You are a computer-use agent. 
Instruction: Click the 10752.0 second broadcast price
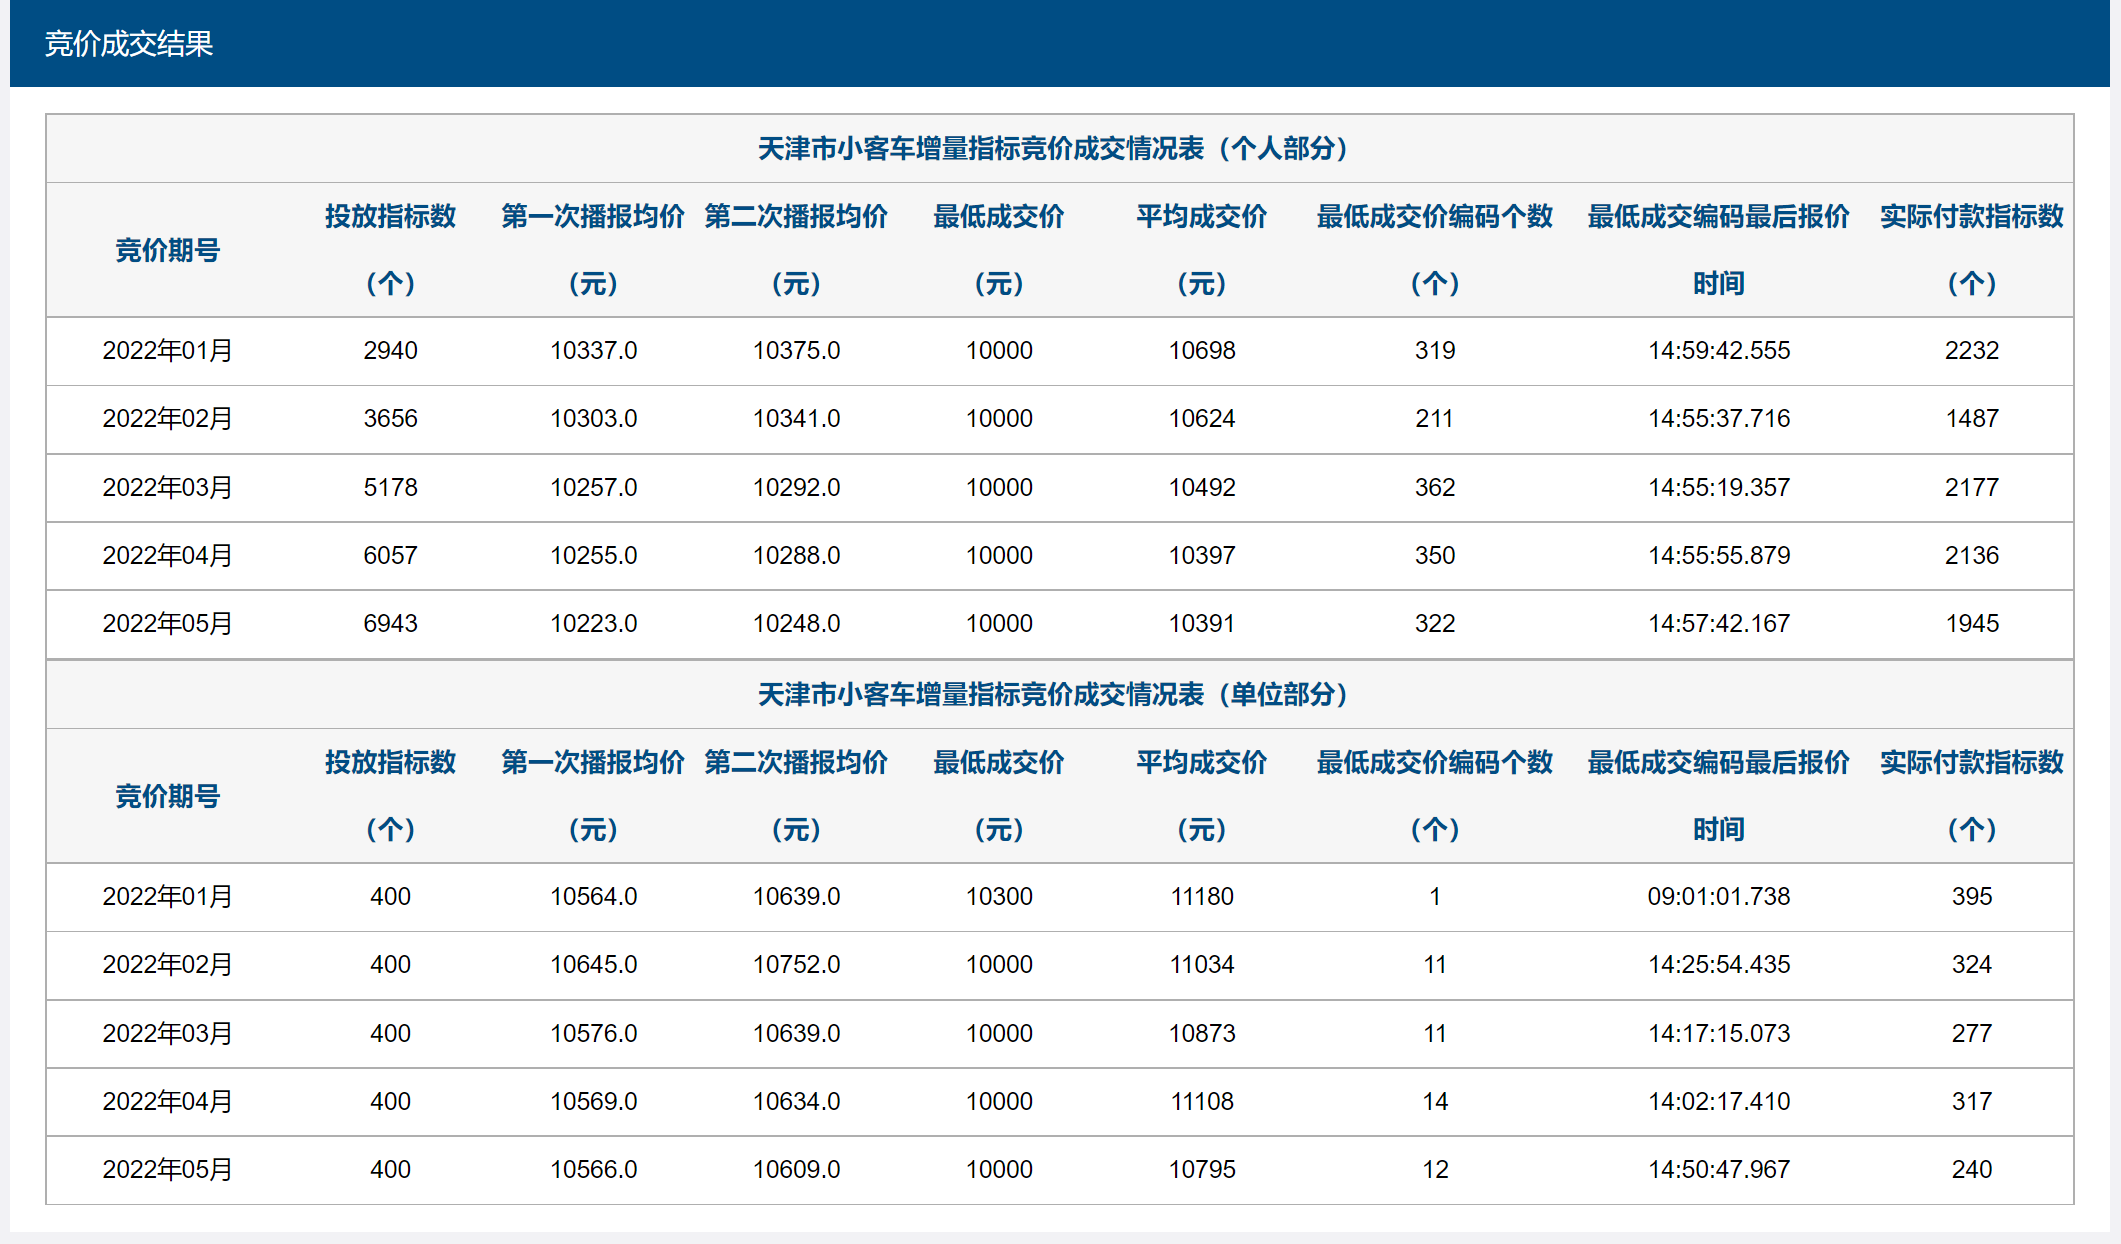pyautogui.click(x=796, y=965)
